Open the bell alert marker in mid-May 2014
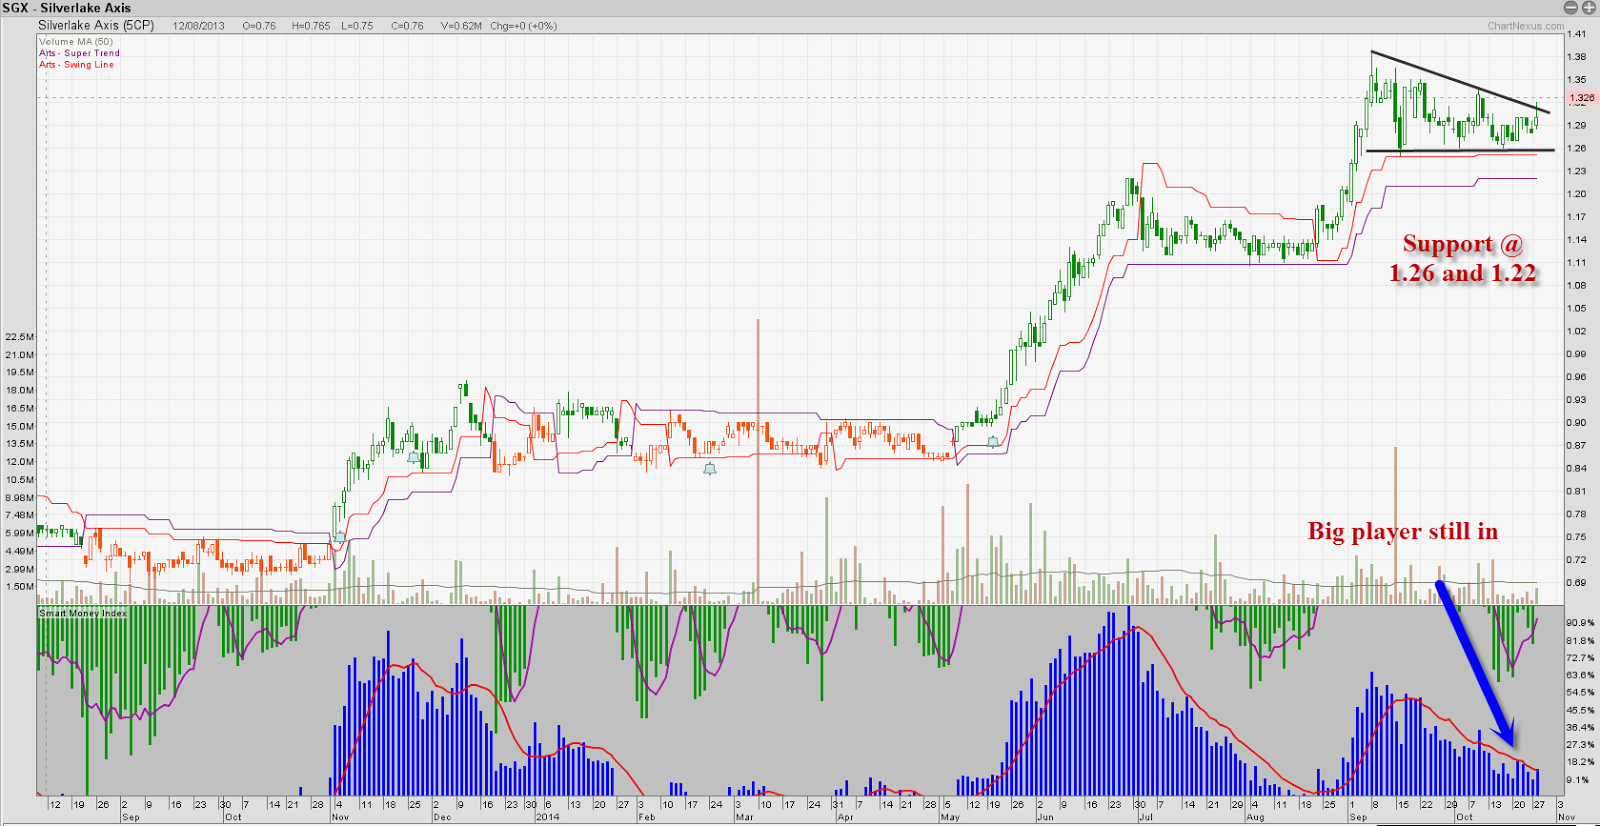 click(x=993, y=441)
